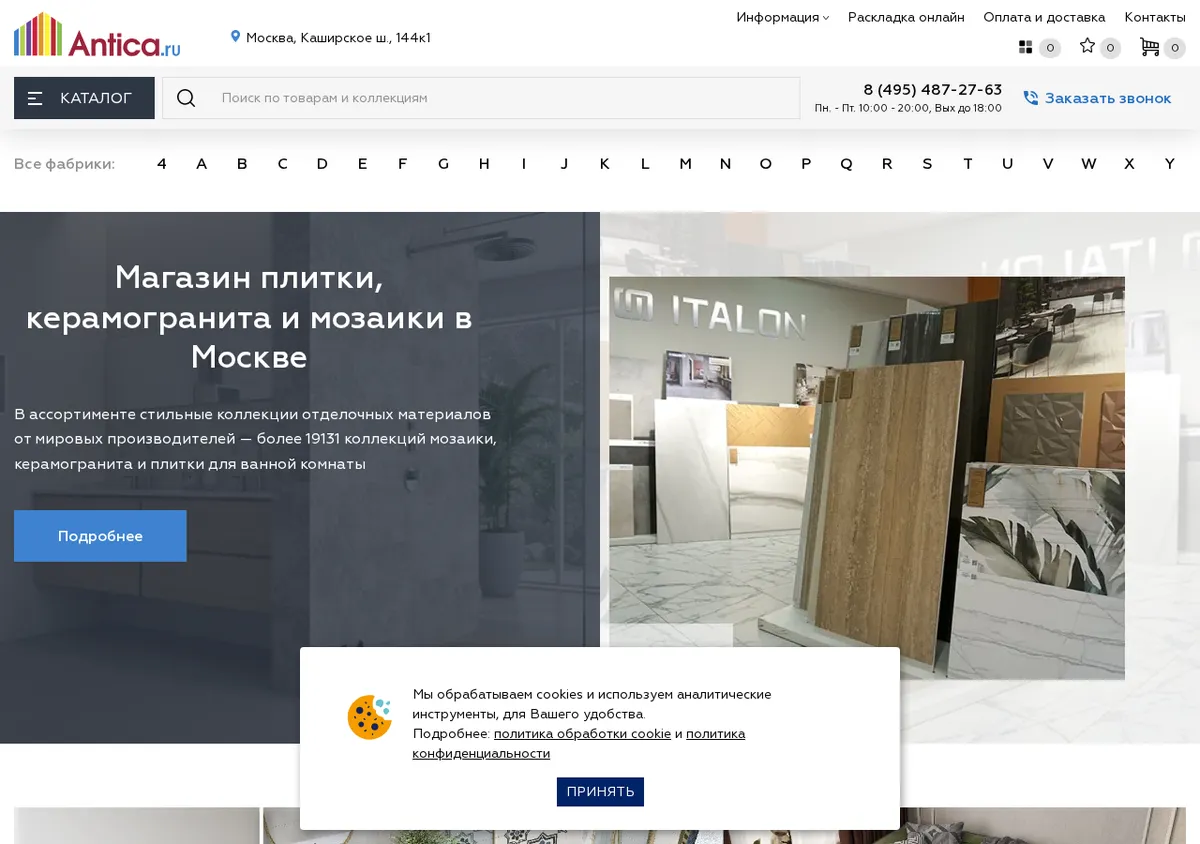Open the product comparison icon
Screen dimensions: 1200x844
(1025, 47)
